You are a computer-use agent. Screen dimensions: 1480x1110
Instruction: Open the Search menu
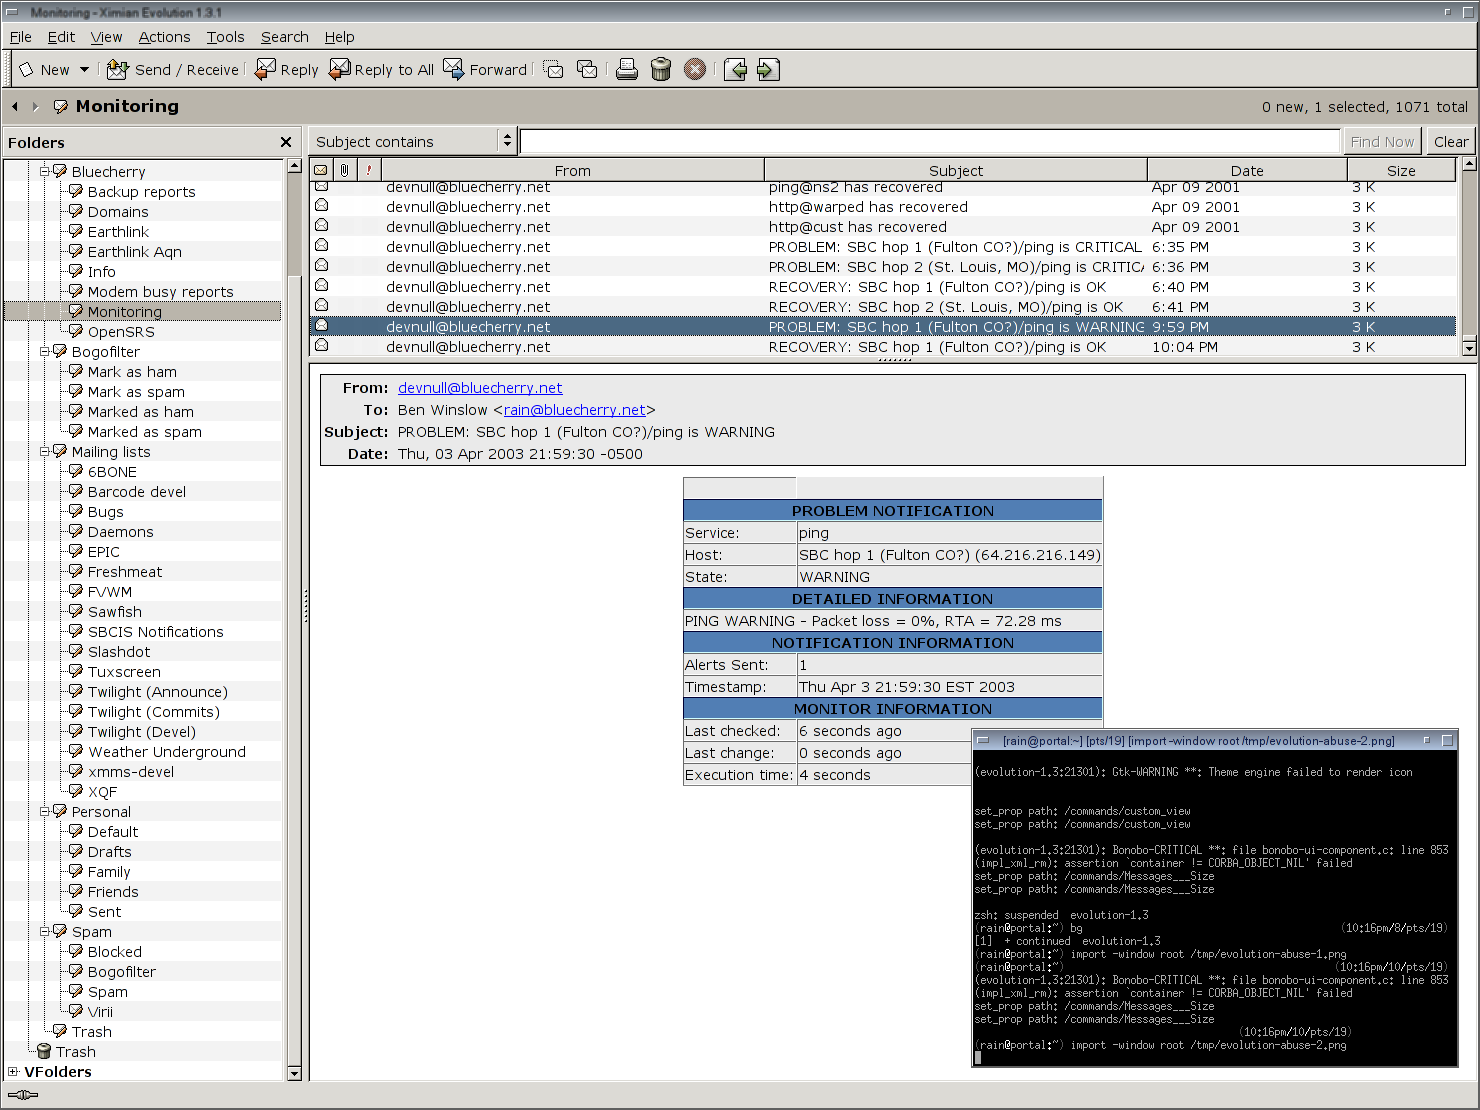(285, 37)
